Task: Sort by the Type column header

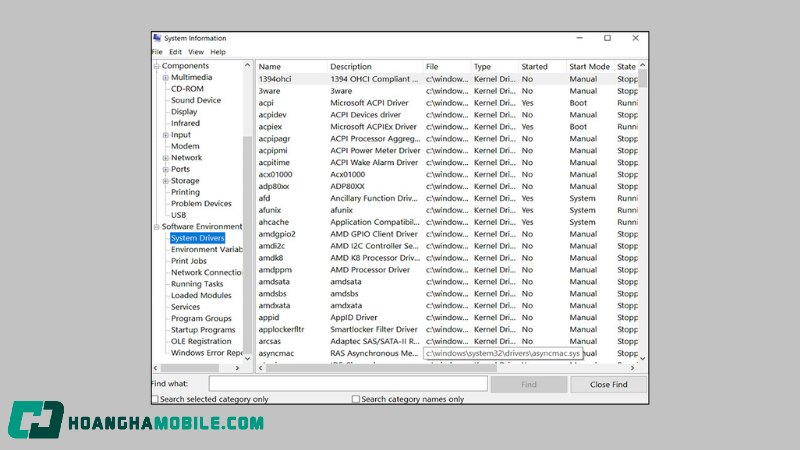Action: pyautogui.click(x=494, y=67)
